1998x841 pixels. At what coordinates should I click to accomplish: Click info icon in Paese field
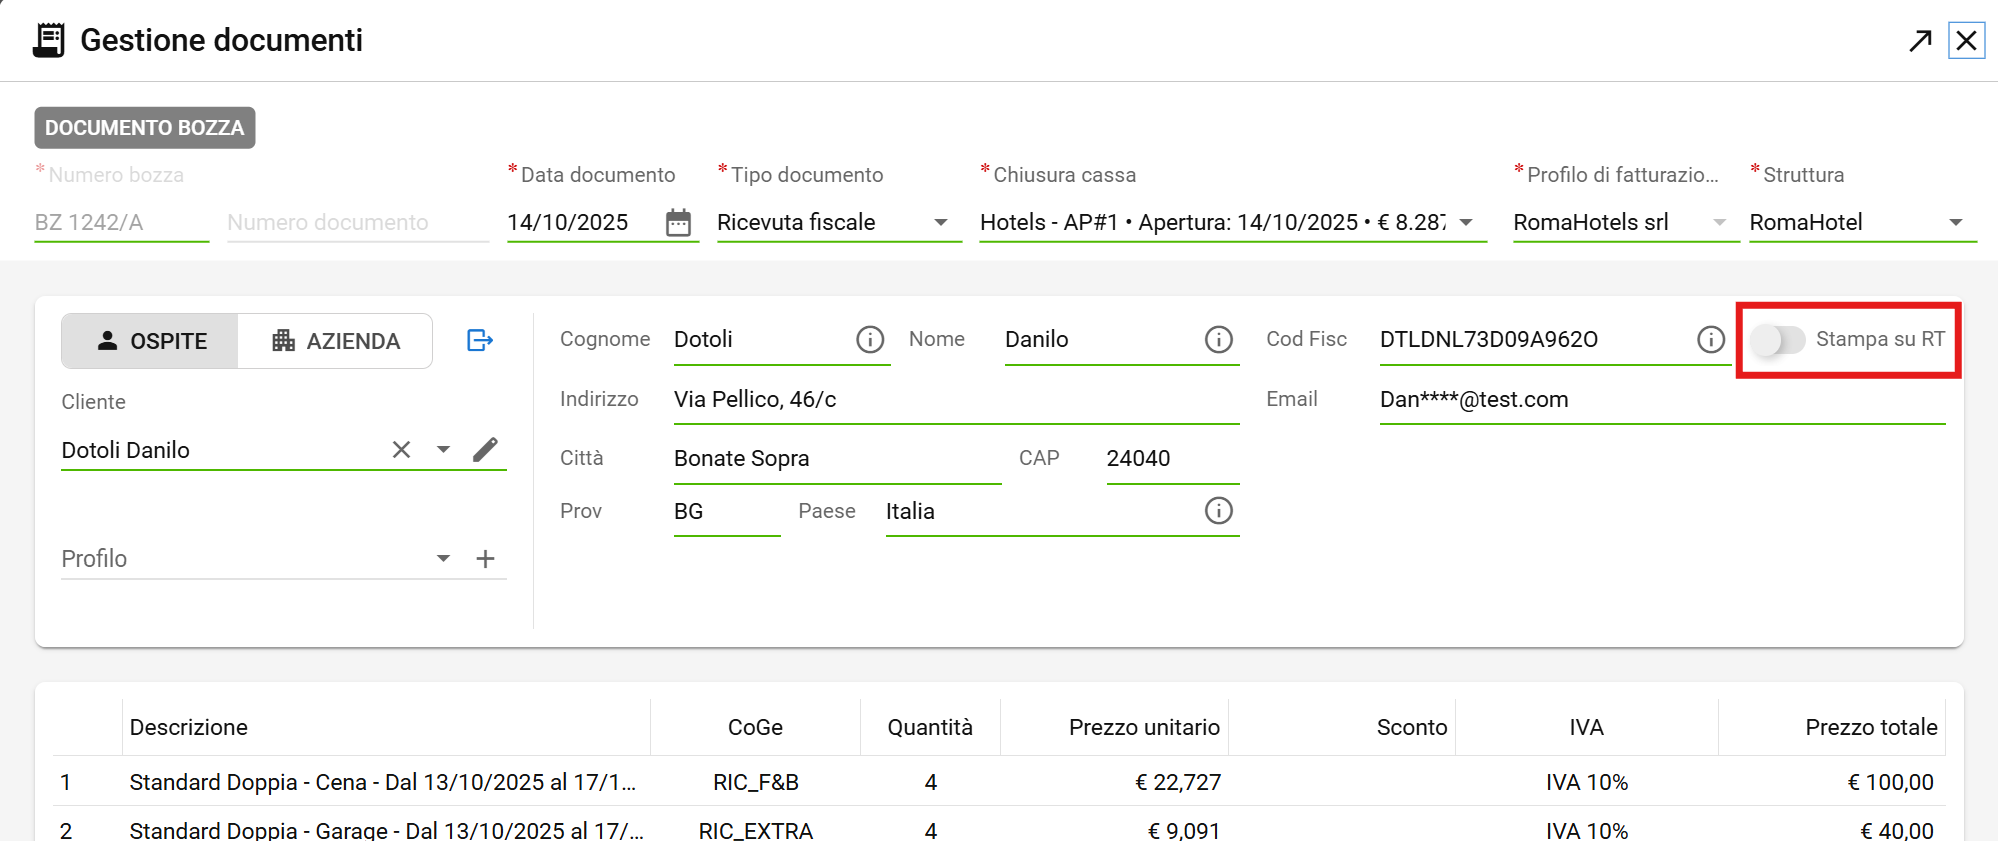(x=1218, y=511)
